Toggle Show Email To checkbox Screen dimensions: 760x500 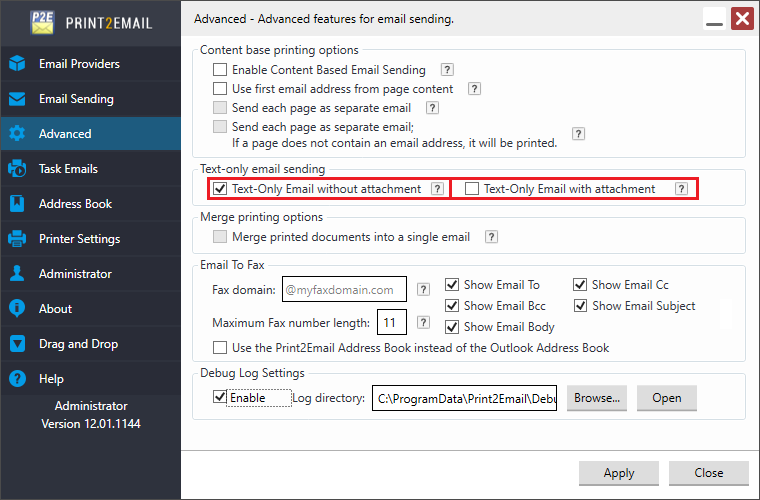[x=452, y=284]
